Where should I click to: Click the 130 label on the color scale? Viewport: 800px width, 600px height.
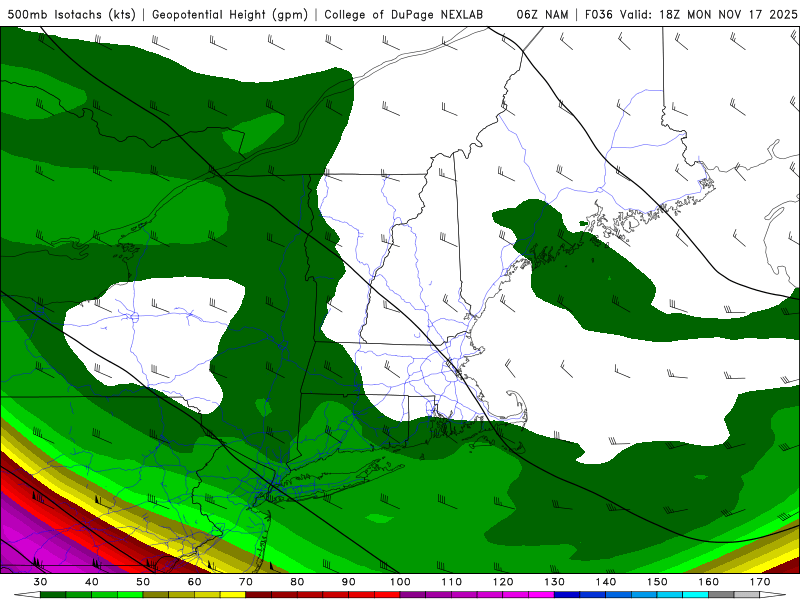pos(555,582)
